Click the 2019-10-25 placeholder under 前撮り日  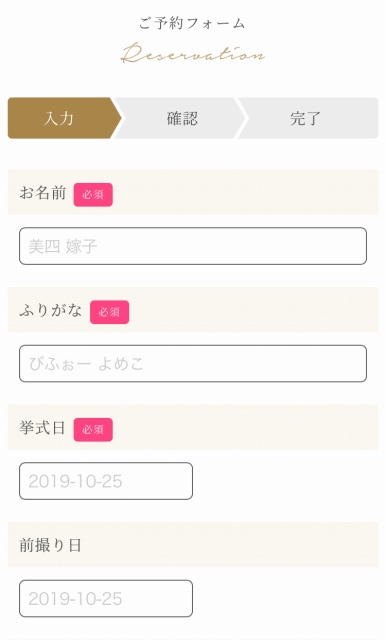click(x=75, y=599)
